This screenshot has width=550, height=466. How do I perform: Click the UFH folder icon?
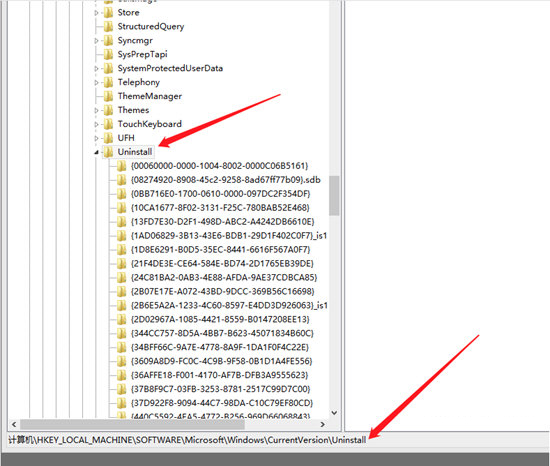click(x=108, y=138)
